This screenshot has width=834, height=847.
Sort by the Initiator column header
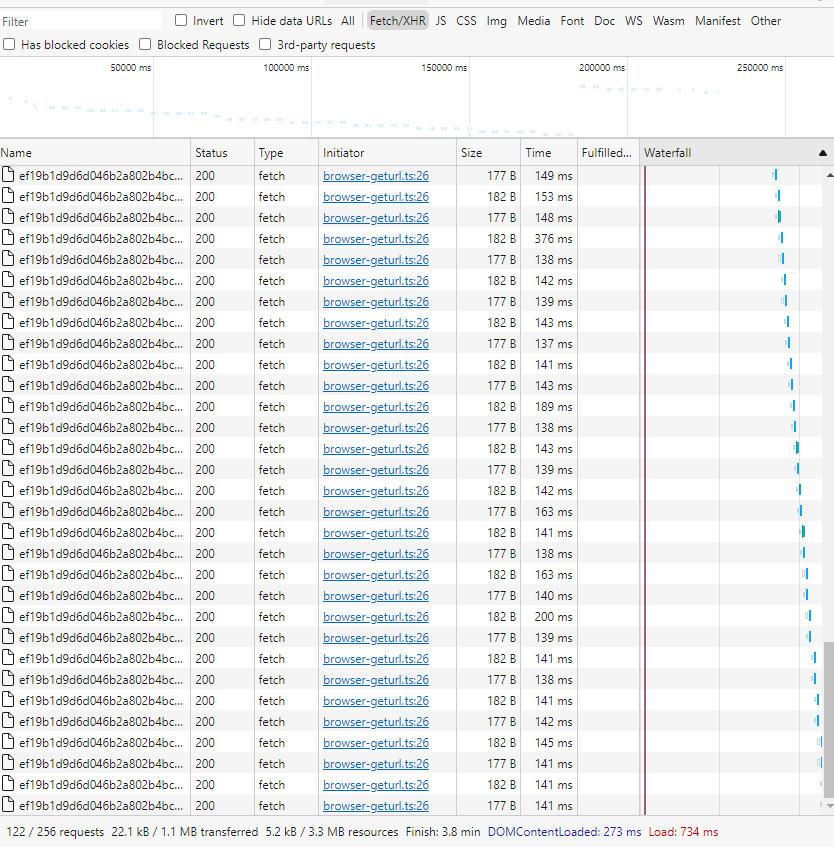(x=387, y=153)
